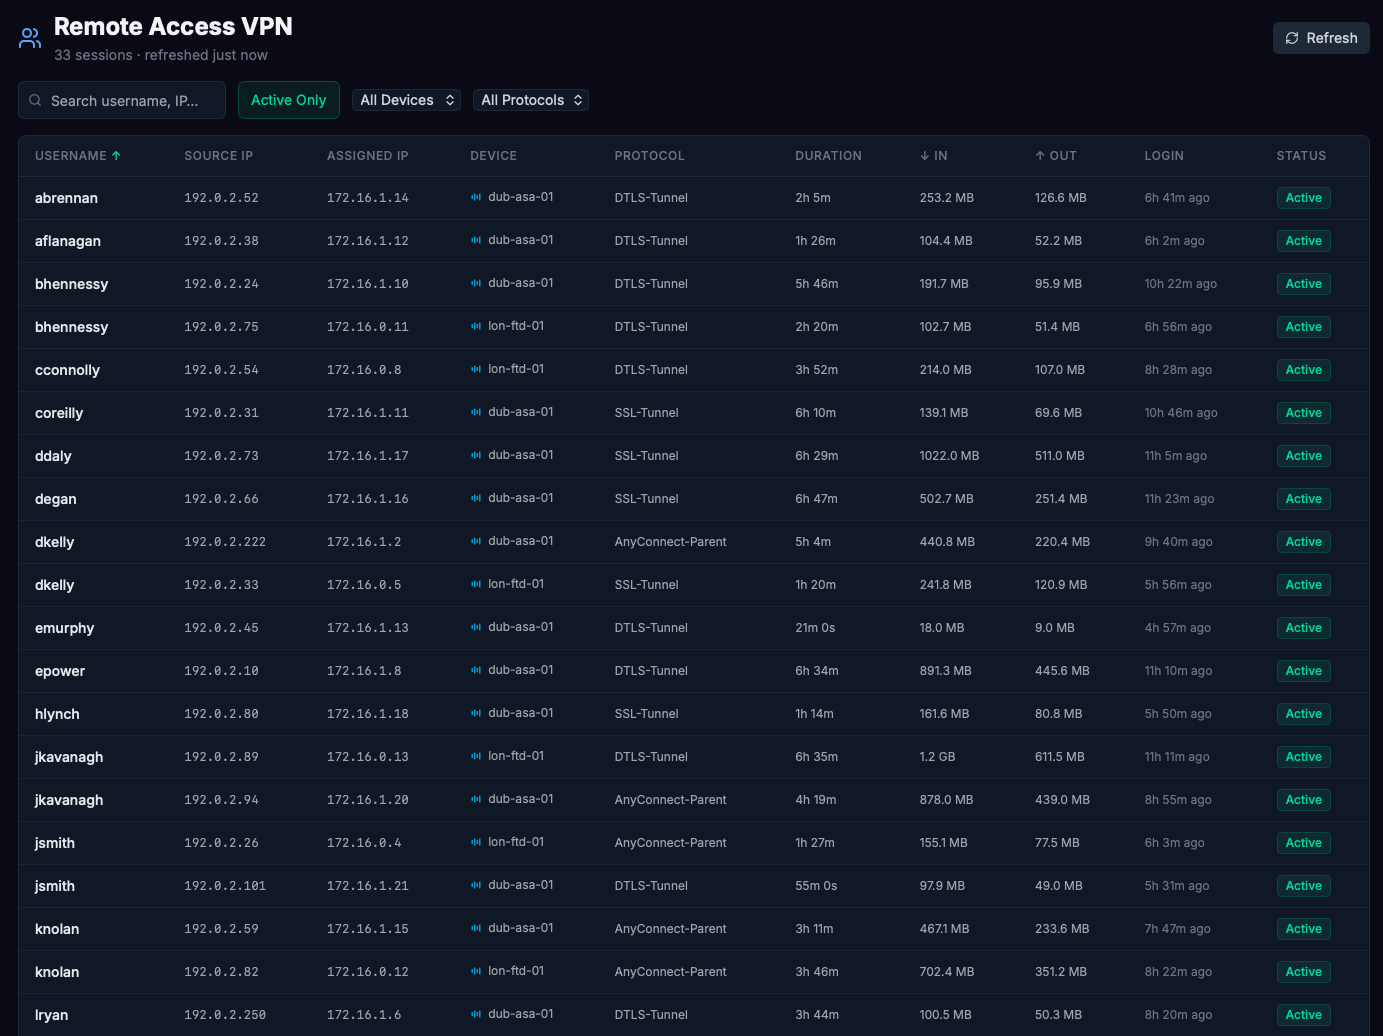Screen dimensions: 1383x1036
Task: Sort by the Duration column header
Action: [x=828, y=156]
